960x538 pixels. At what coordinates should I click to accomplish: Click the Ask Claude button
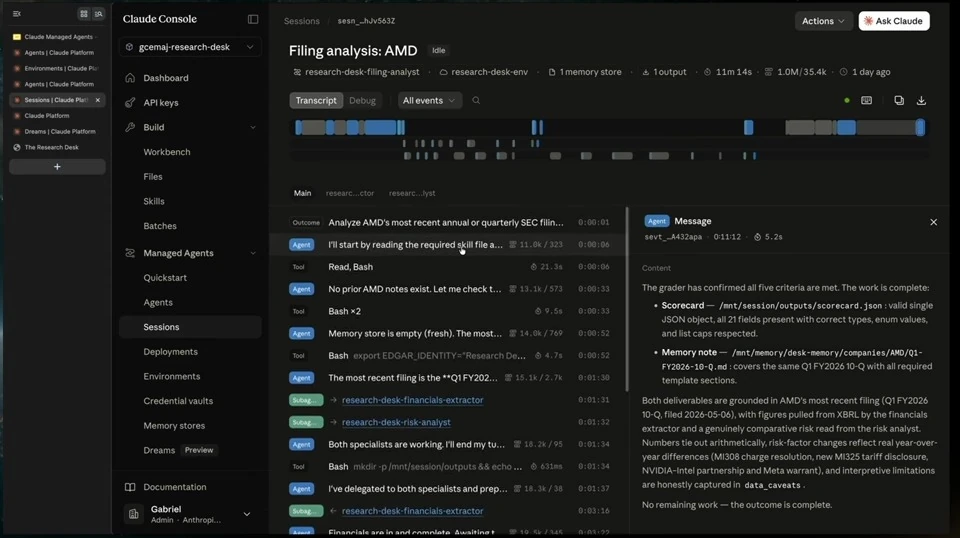[x=894, y=21]
